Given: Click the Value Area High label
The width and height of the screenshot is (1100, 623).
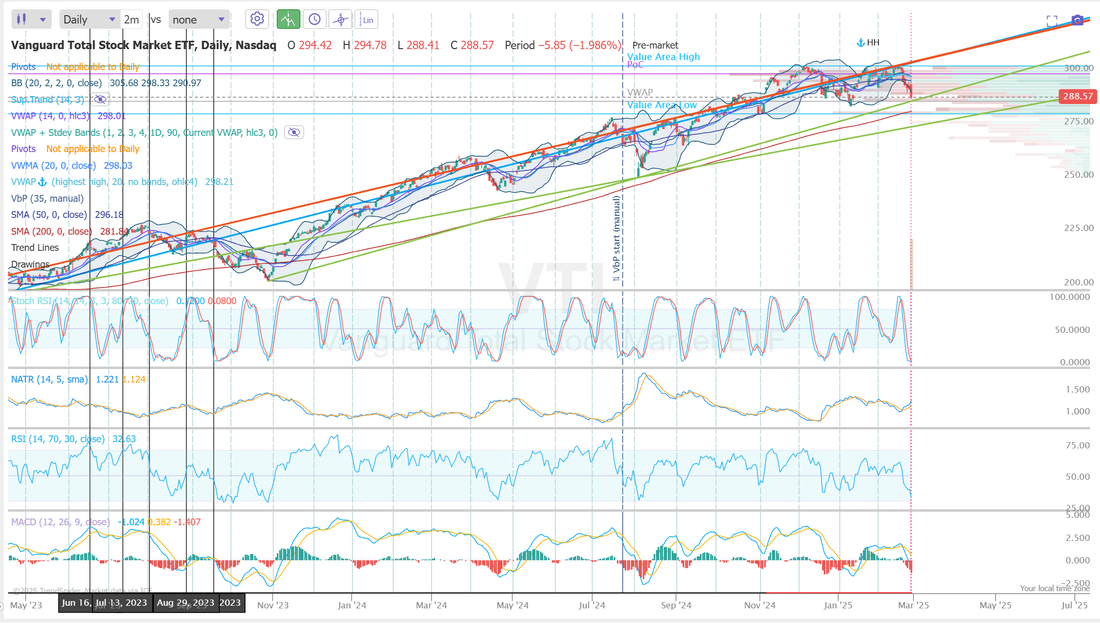Looking at the screenshot, I should point(664,57).
